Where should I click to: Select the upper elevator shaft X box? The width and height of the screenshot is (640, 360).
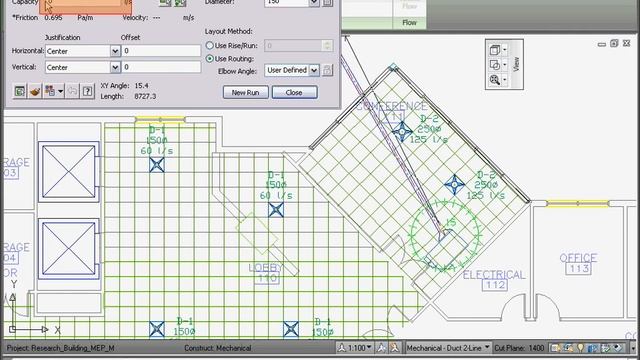(69, 171)
